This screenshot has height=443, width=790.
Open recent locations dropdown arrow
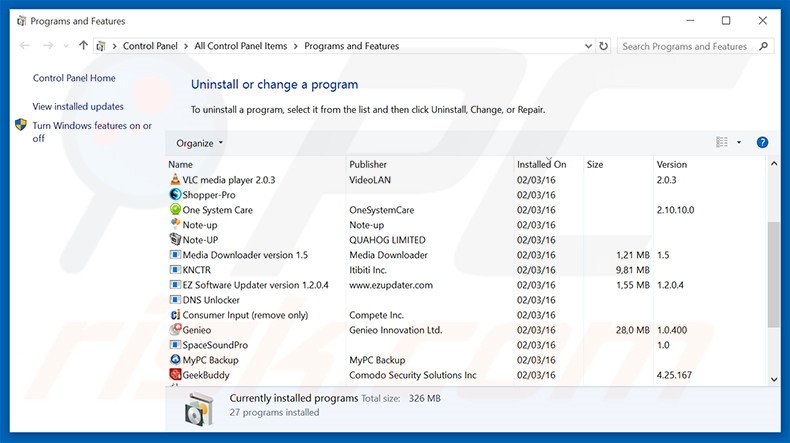tap(66, 46)
